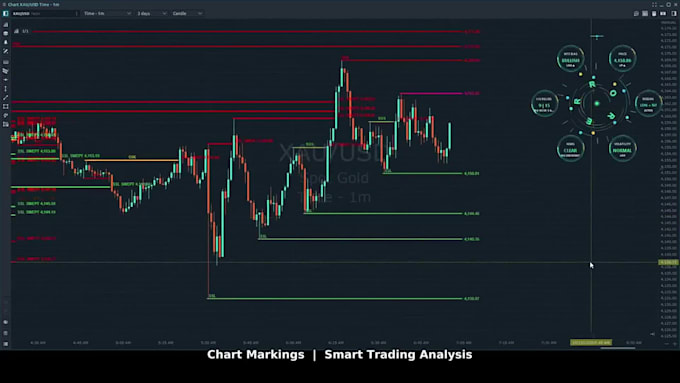This screenshot has height=383, width=680.
Task: Open the indicators bar-chart tool in left toolbar
Action: pyautogui.click(x=6, y=25)
